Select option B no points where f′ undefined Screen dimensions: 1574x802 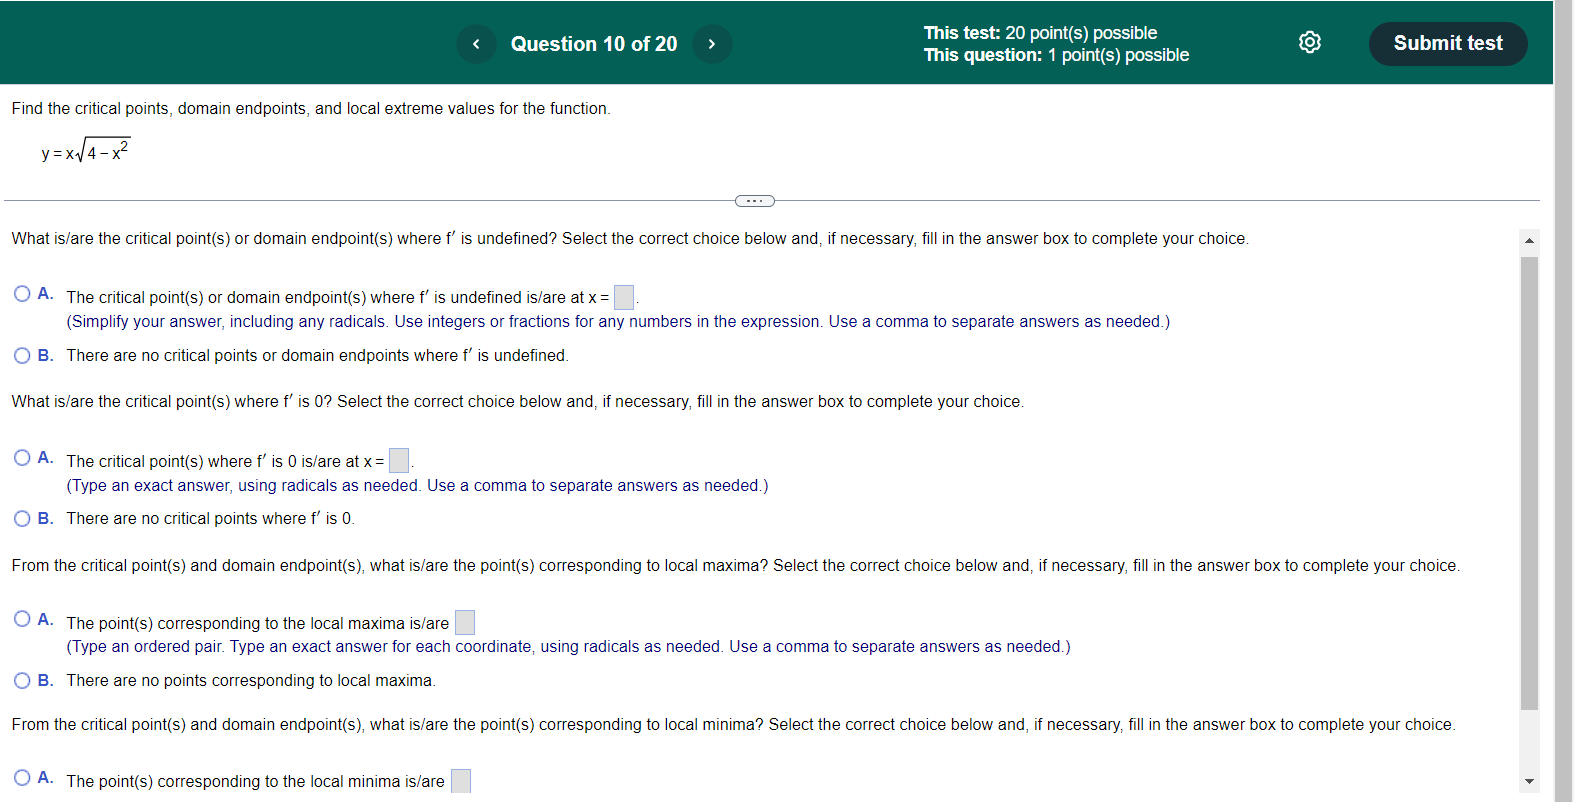tap(22, 356)
